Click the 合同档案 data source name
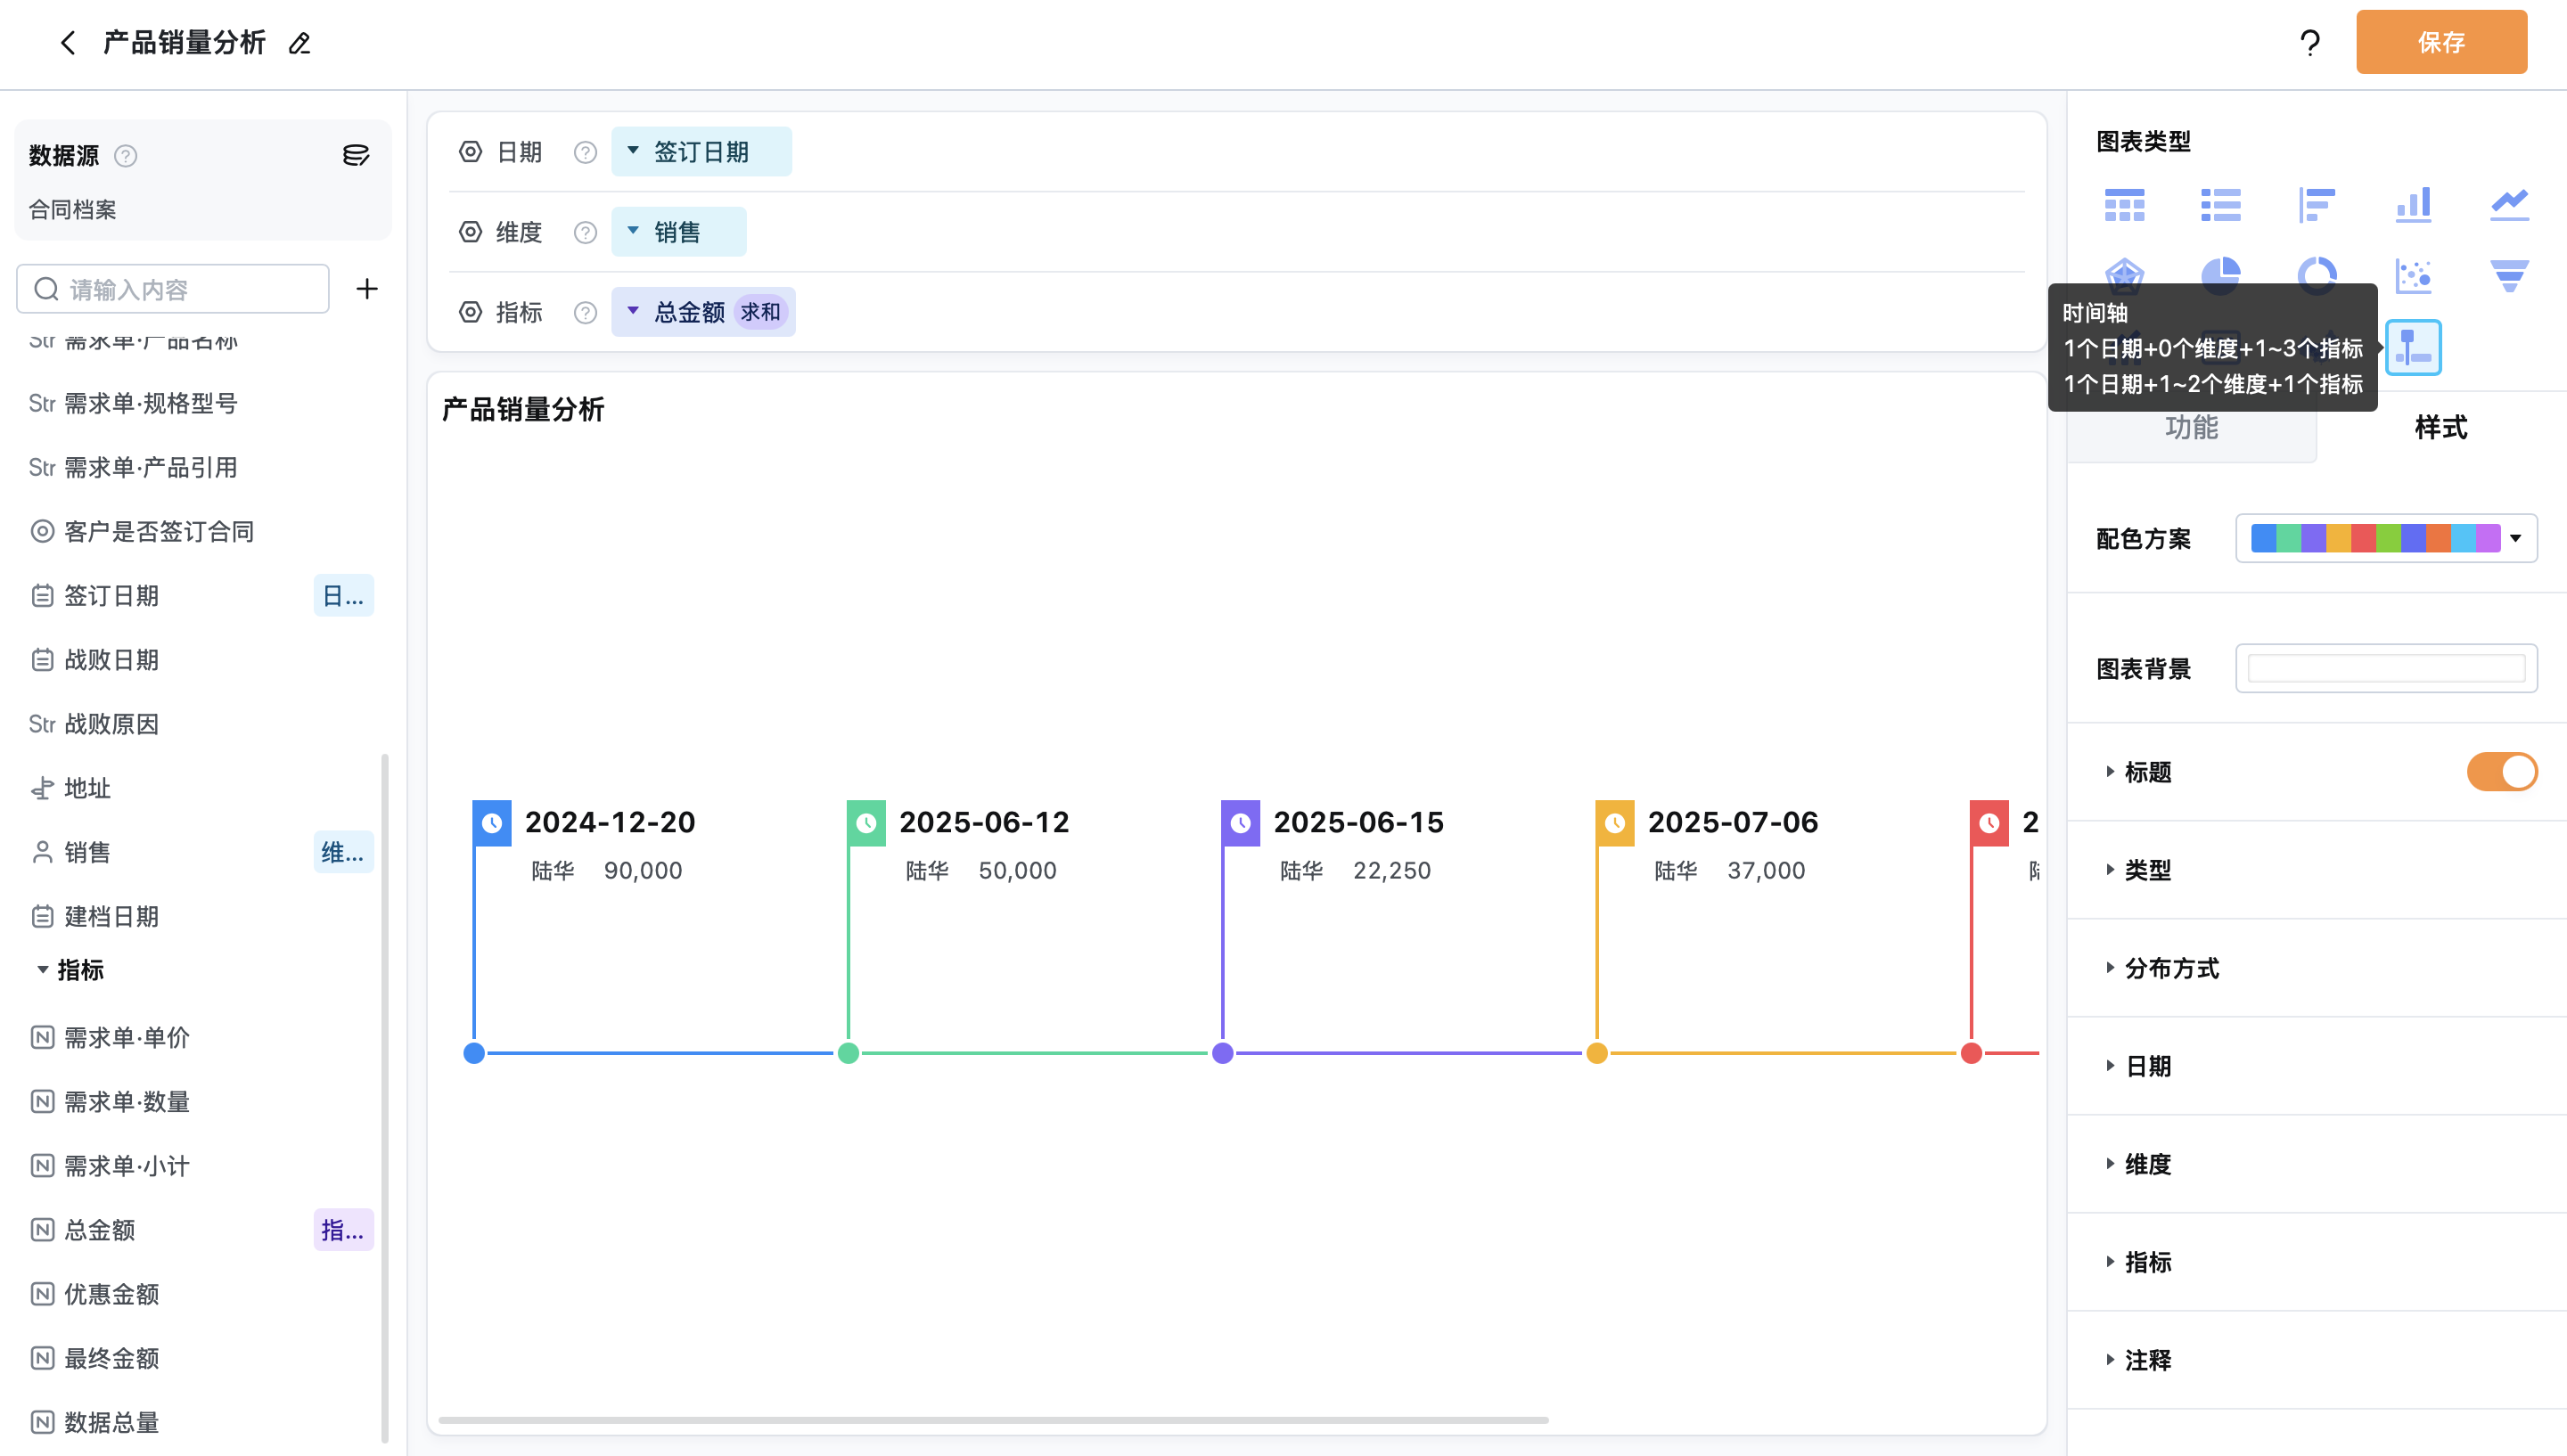Image resolution: width=2567 pixels, height=1456 pixels. point(72,210)
